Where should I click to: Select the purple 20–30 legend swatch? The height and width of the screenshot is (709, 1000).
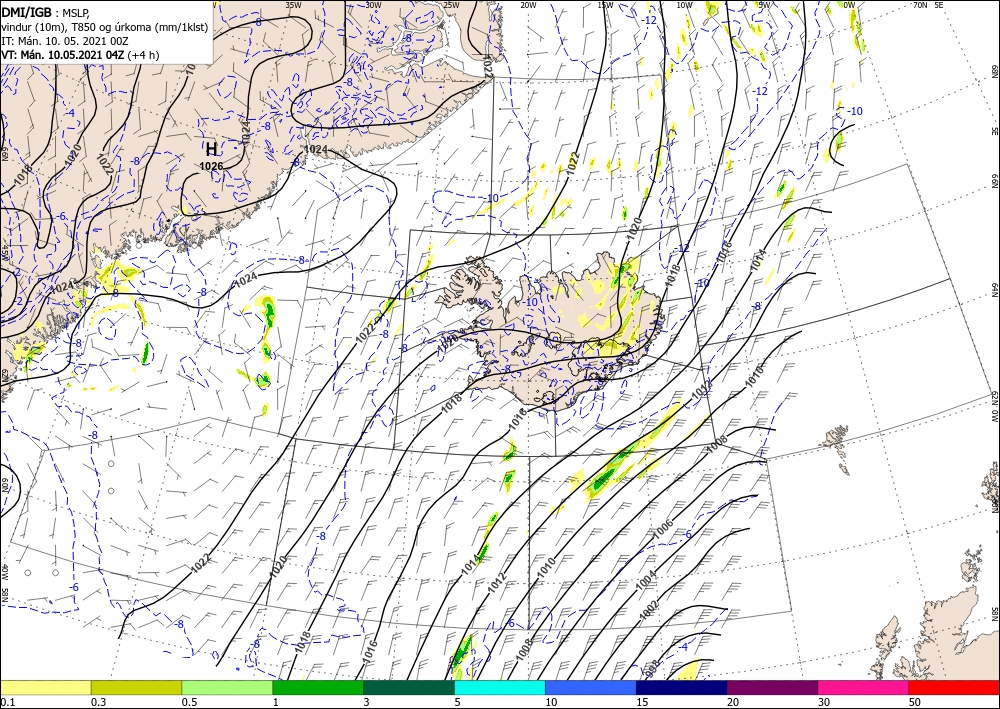coord(772,687)
